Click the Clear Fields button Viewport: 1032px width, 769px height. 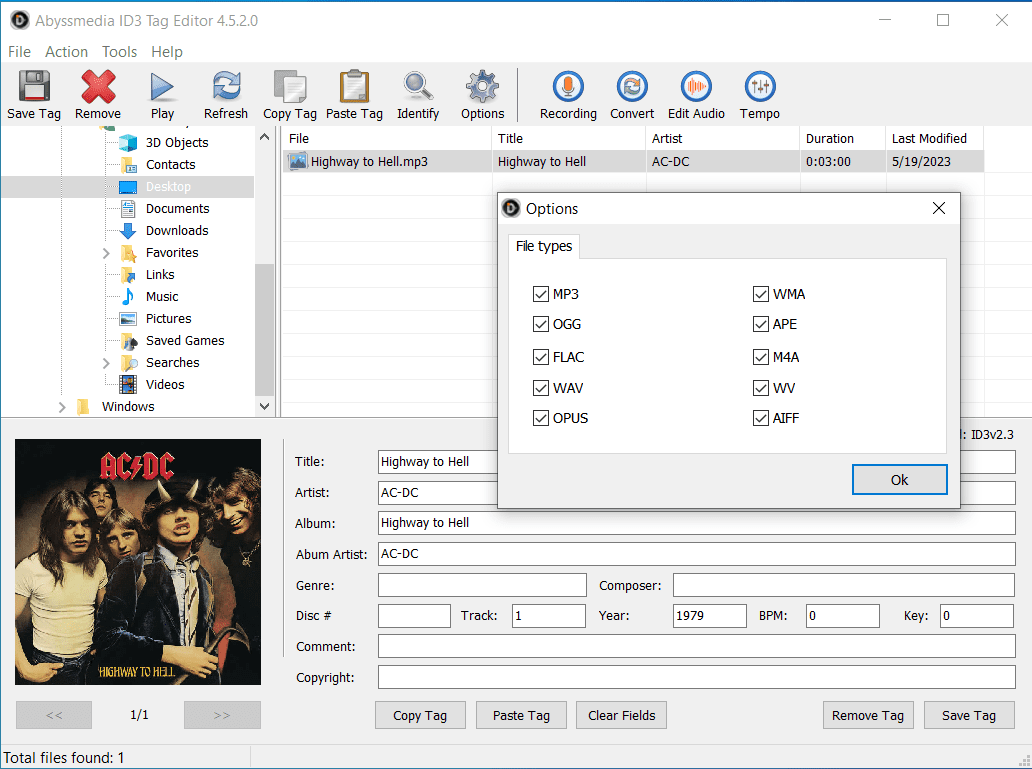click(x=621, y=715)
